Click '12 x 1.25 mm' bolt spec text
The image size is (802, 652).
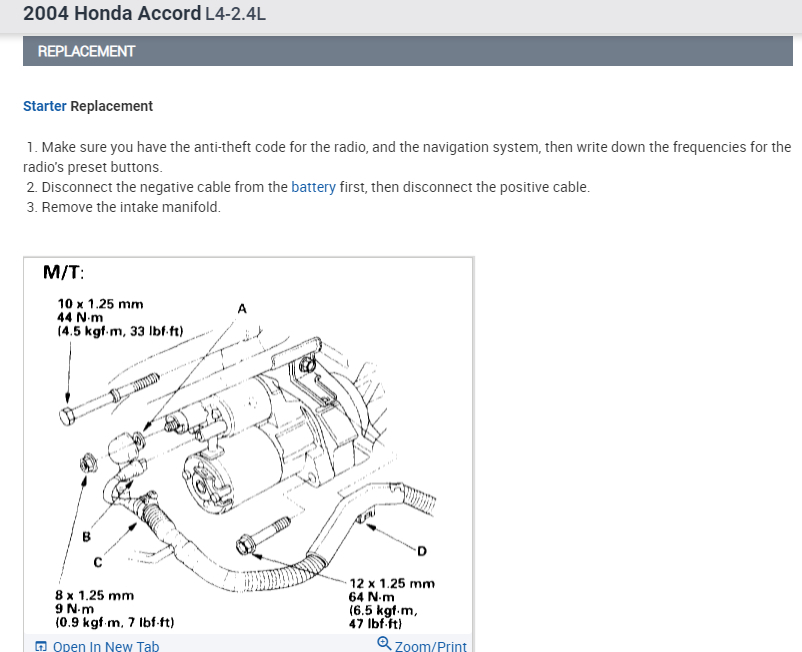(392, 583)
